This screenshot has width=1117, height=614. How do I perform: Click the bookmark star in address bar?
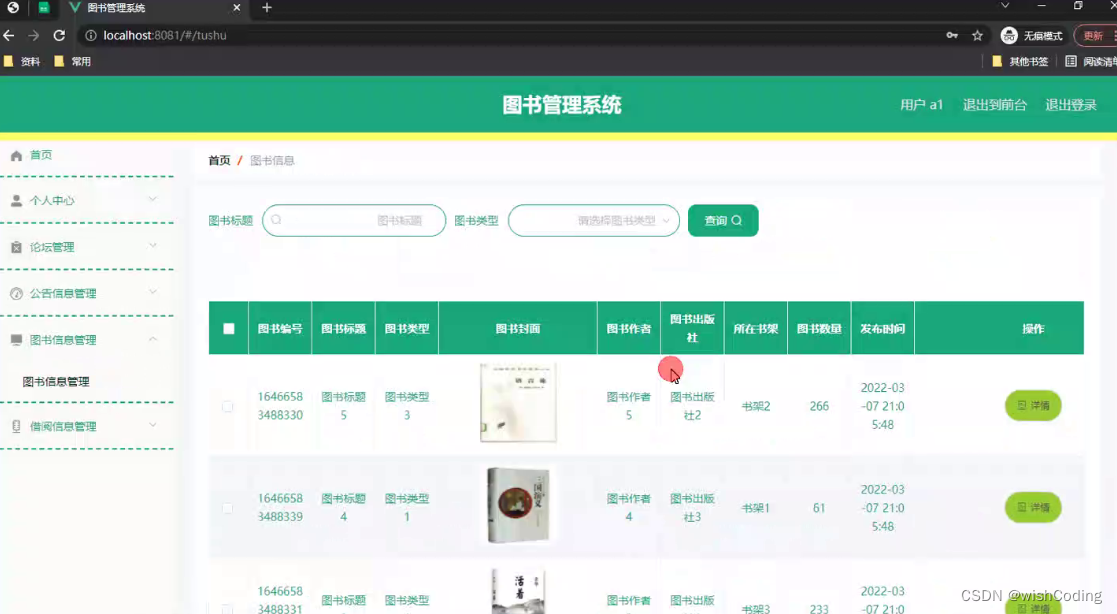pos(976,34)
